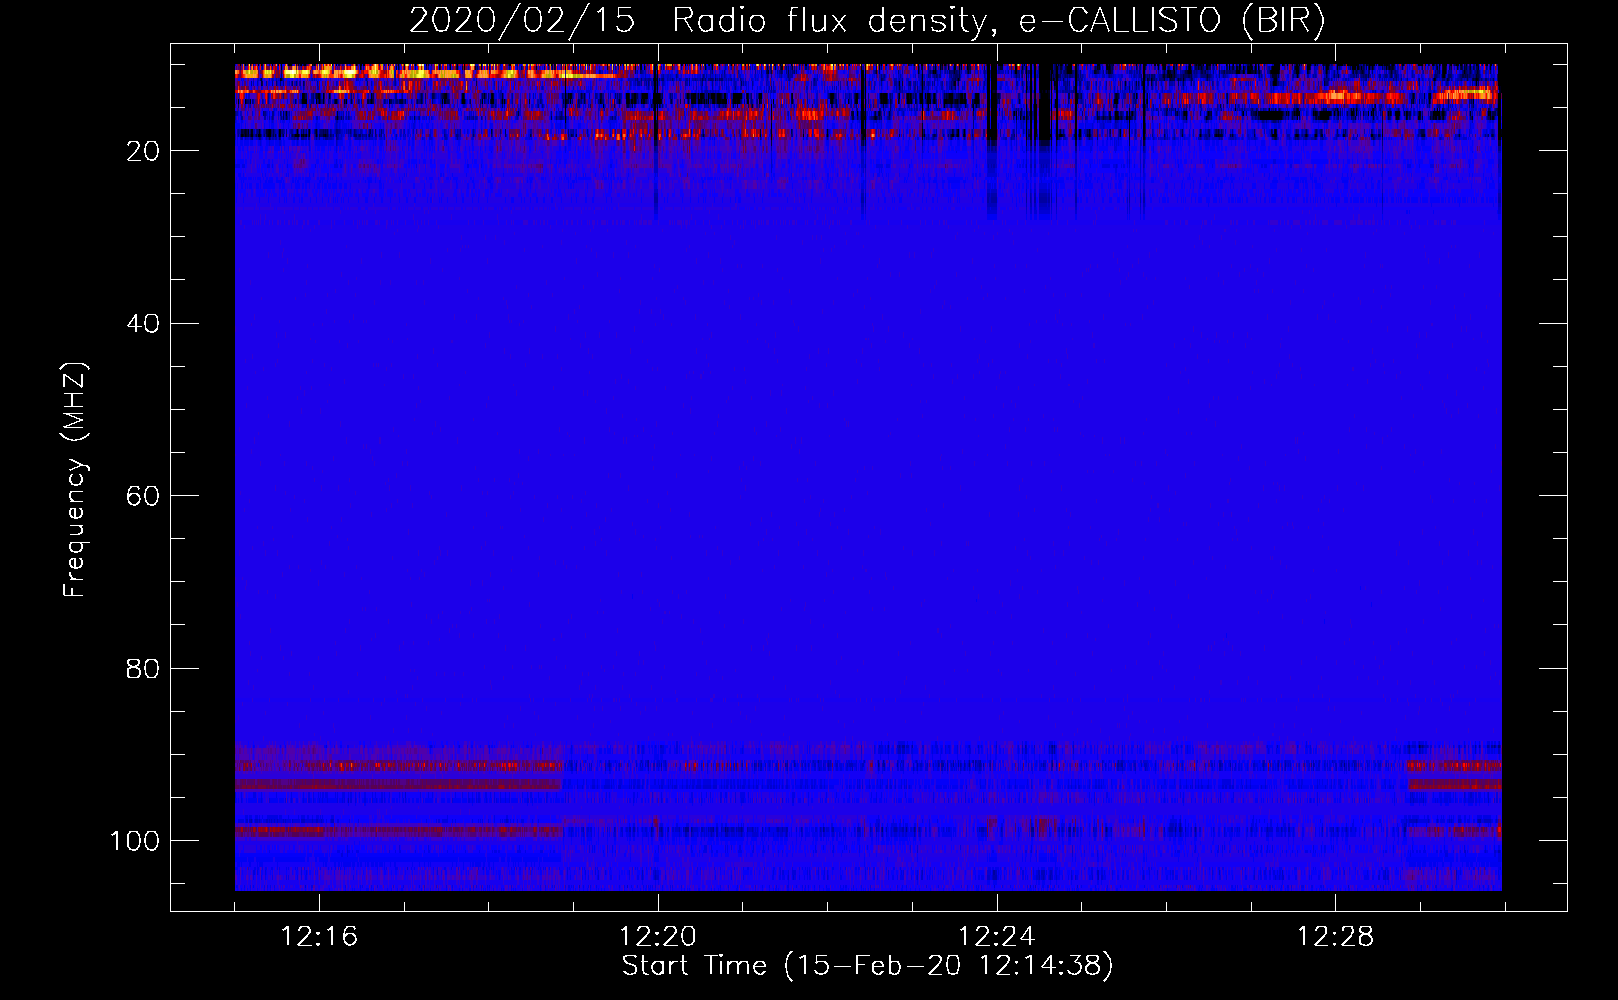The height and width of the screenshot is (1000, 1618).
Task: Click the 12:16 time tick label
Action: point(319,937)
